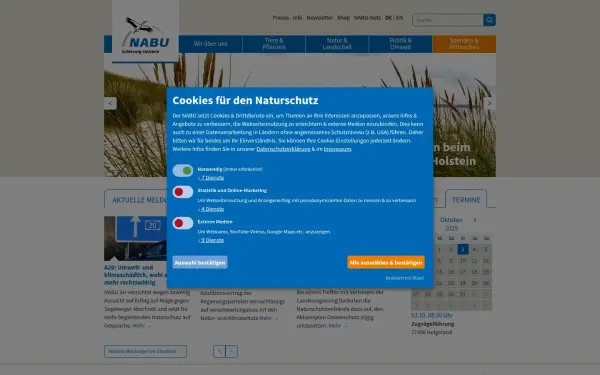The width and height of the screenshot is (600, 375).
Task: Expand 4 Dienste under Statistik
Action: [x=211, y=209]
